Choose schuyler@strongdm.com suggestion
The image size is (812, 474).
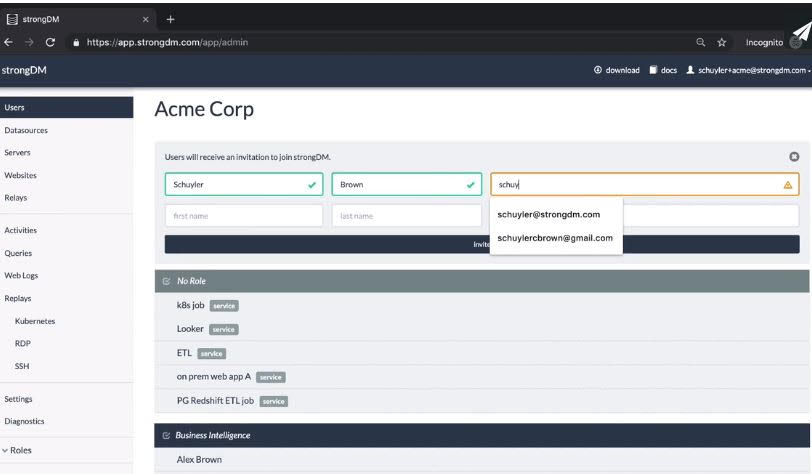point(548,214)
